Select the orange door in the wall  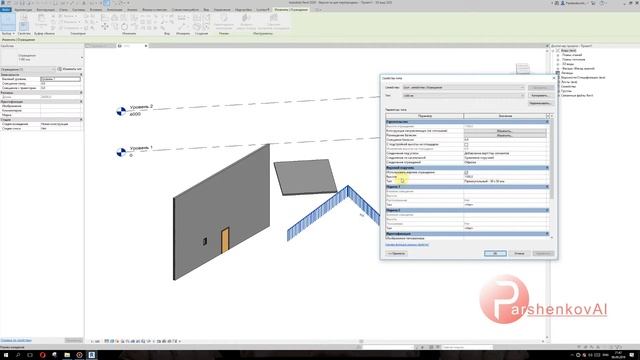(x=225, y=240)
